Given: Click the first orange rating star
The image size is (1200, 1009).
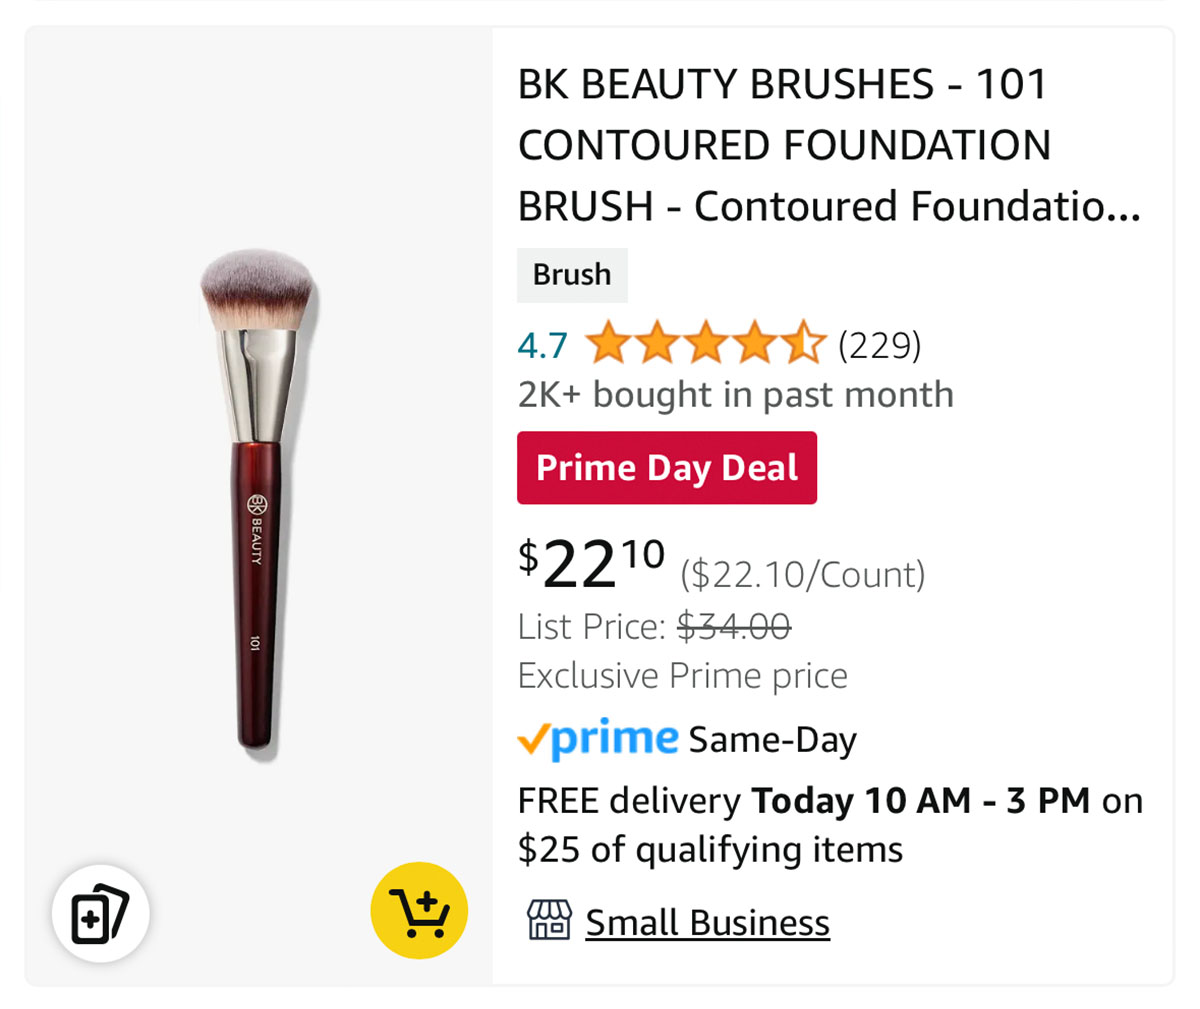Looking at the screenshot, I should click(608, 344).
